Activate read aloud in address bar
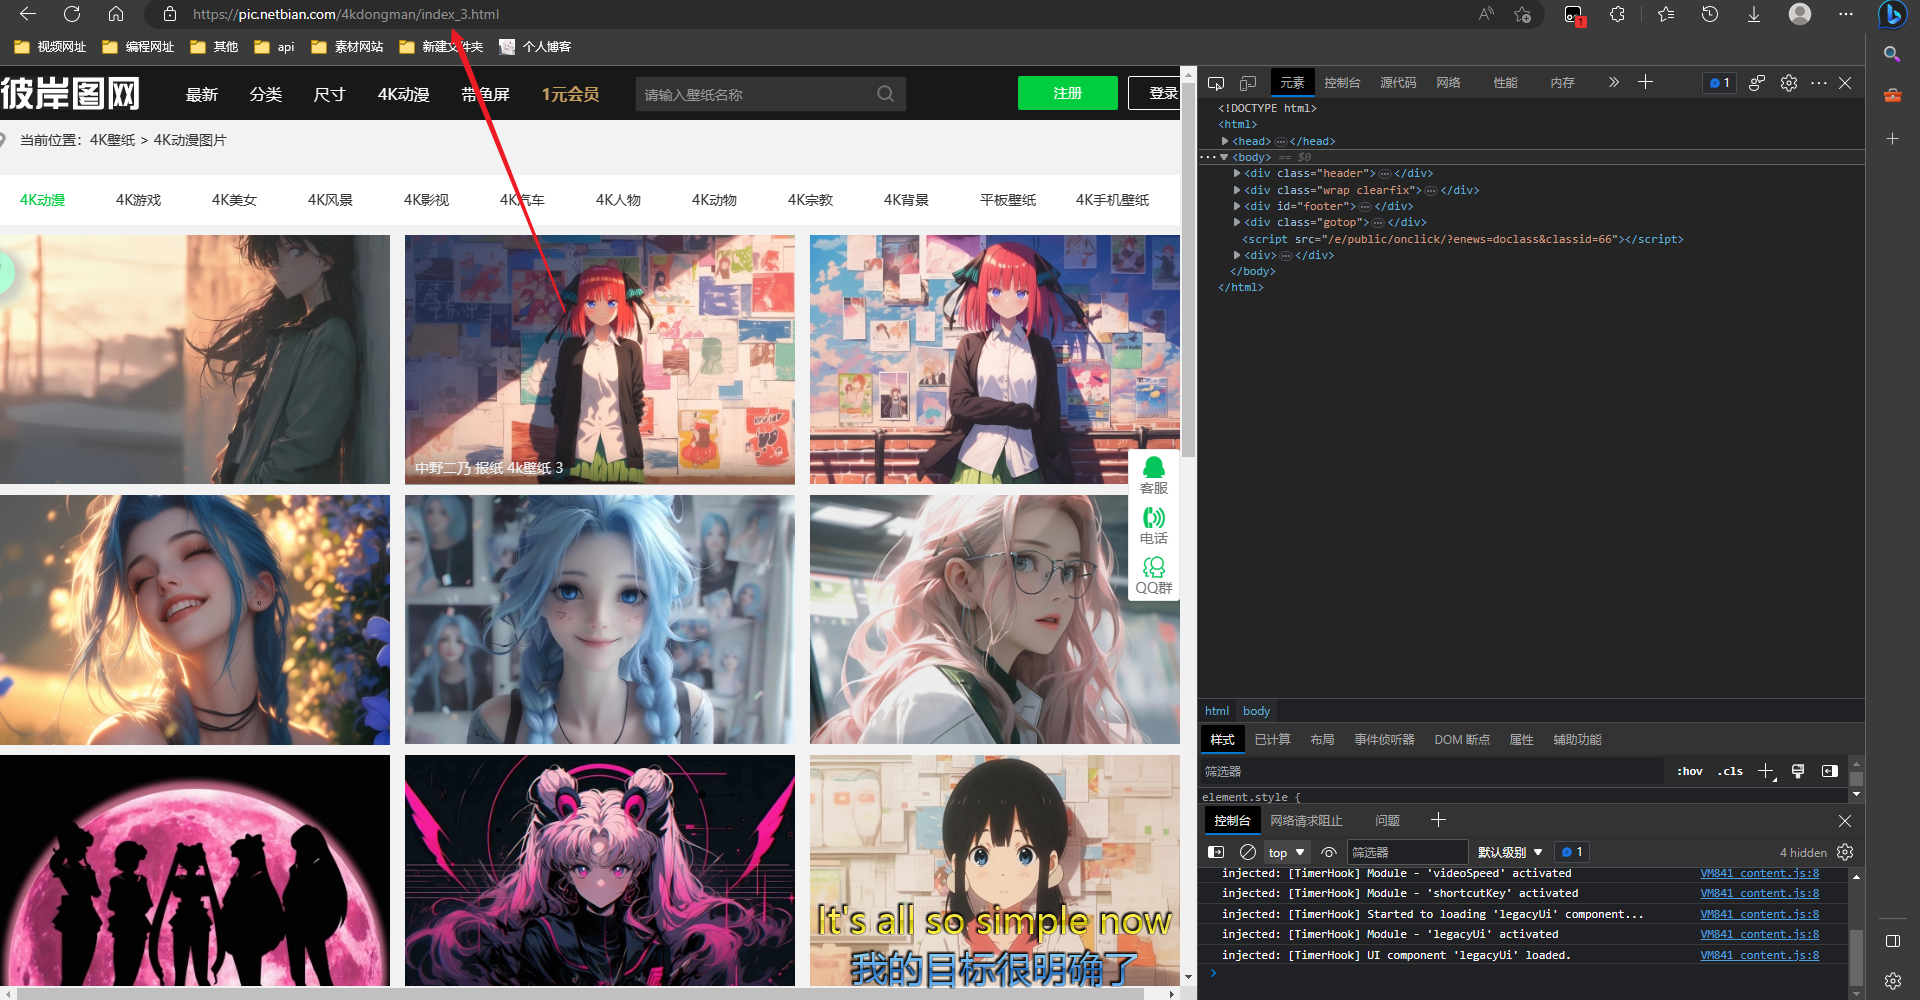Screen dimensions: 1920x1000 point(1487,14)
